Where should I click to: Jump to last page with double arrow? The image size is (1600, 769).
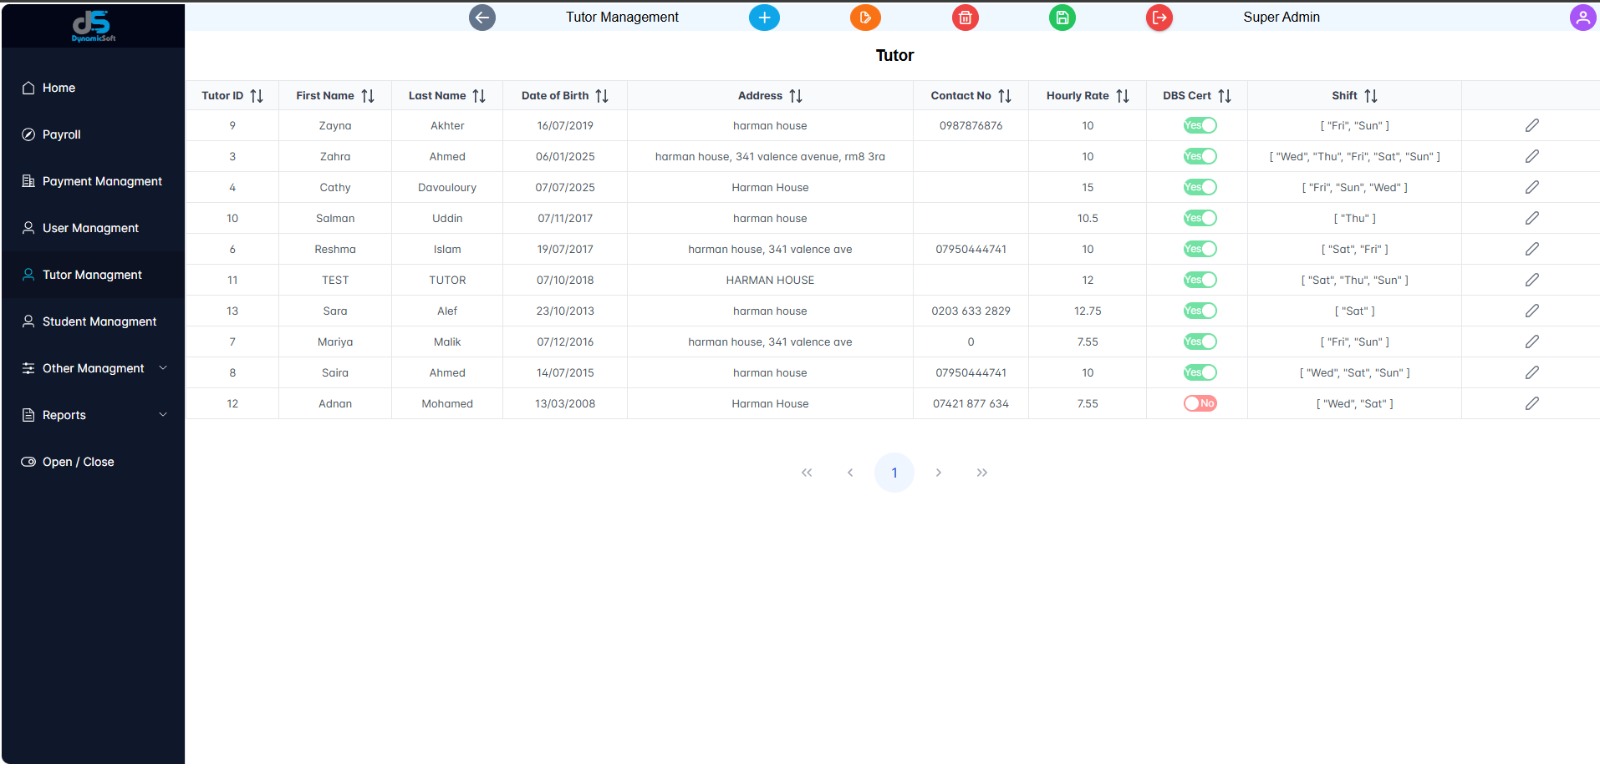982,473
